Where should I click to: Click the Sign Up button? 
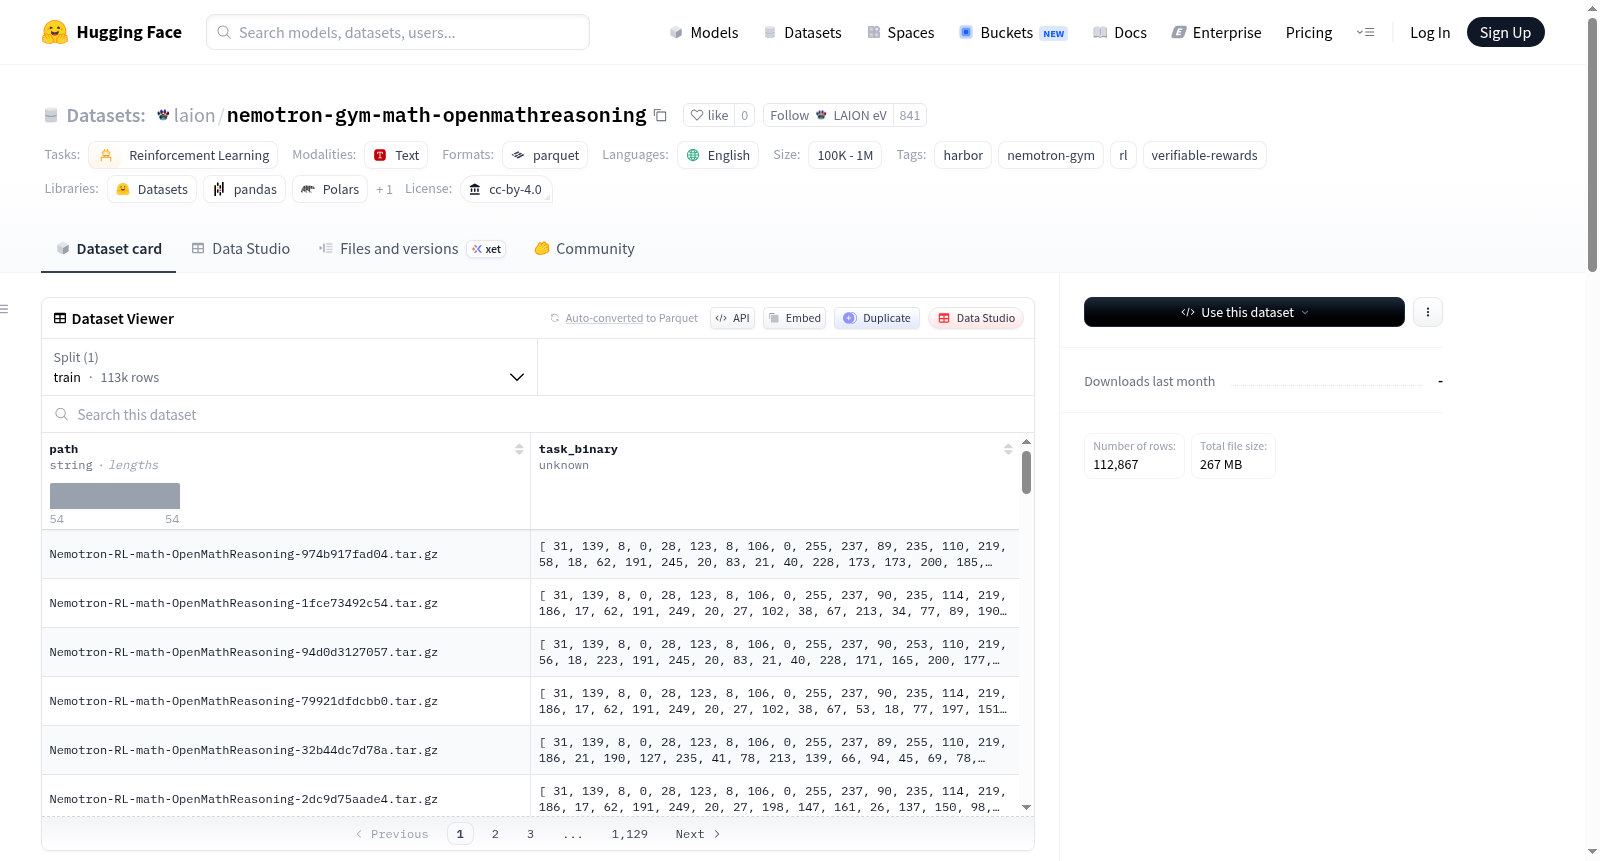[x=1505, y=32]
